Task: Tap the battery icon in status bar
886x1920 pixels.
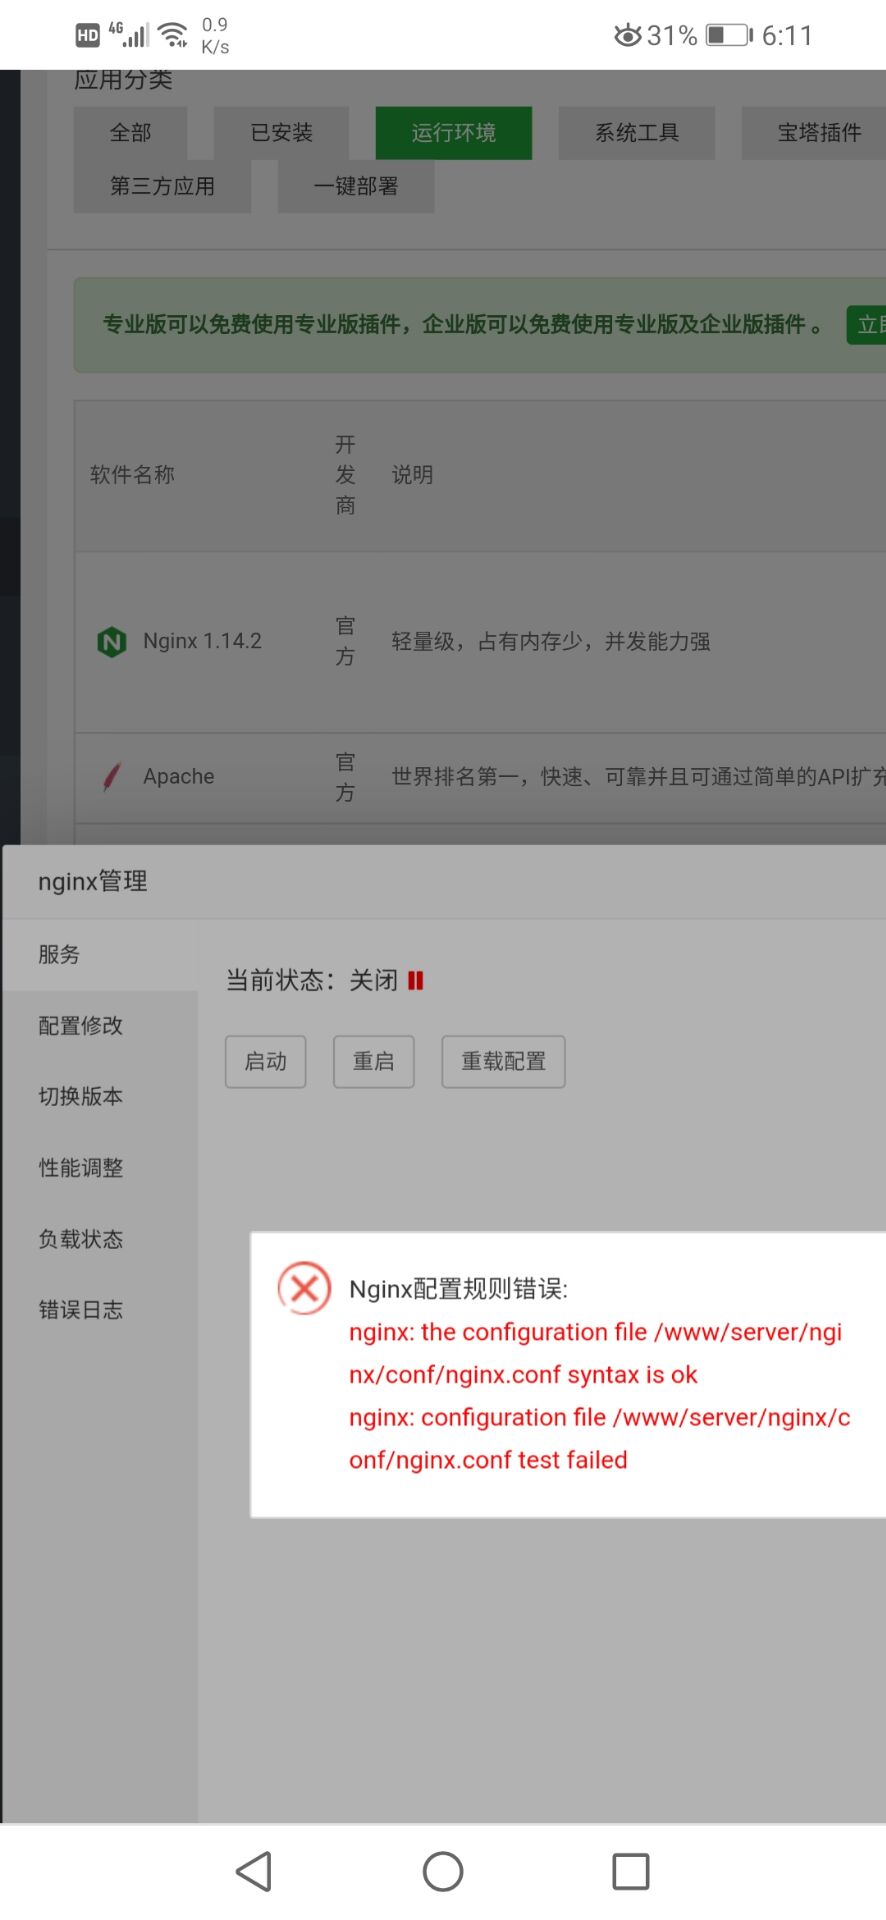Action: (729, 35)
